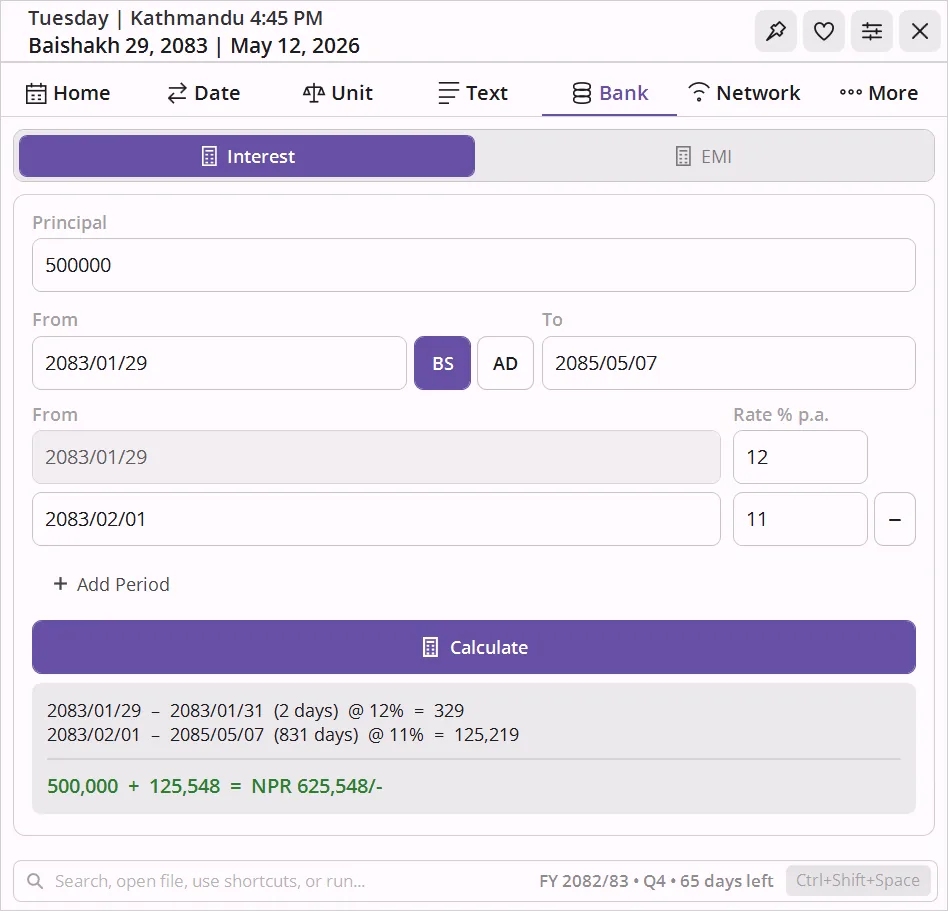
Task: Click the three-dots icon beside More
Action: coord(851,92)
